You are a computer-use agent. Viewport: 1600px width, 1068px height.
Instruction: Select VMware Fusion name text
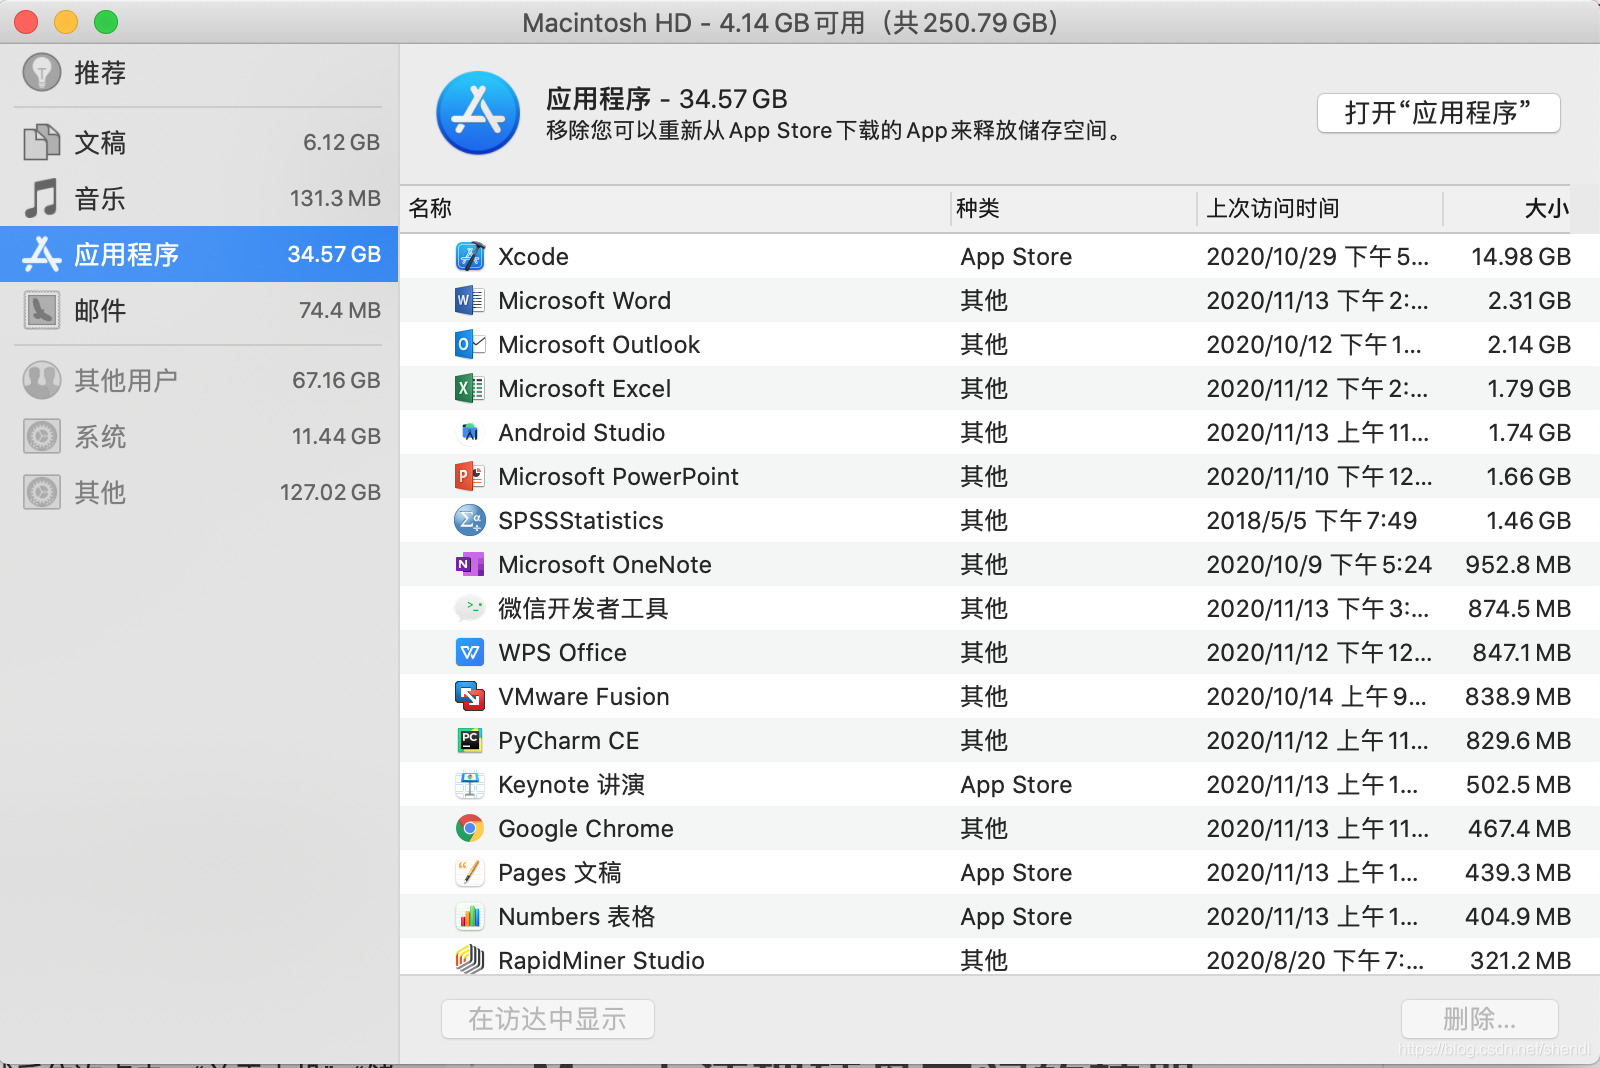coord(583,697)
